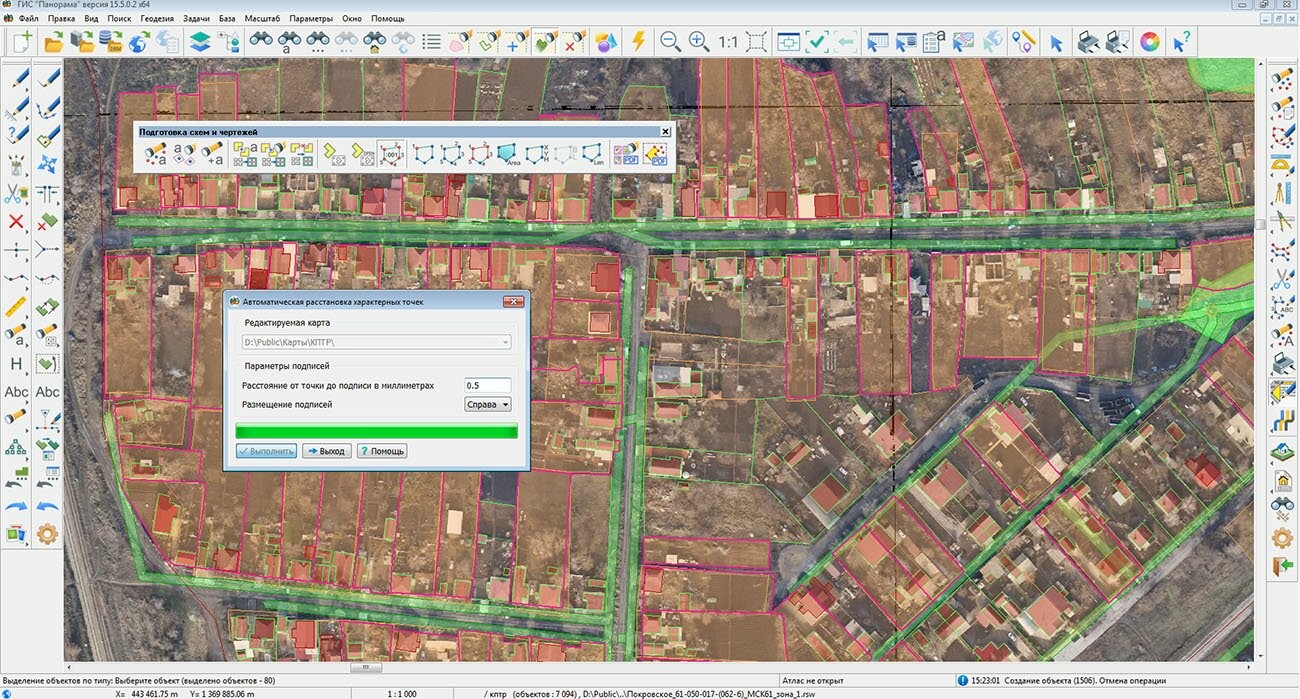This screenshot has width=1300, height=699.
Task: Open the Параметры menu
Action: pos(311,19)
